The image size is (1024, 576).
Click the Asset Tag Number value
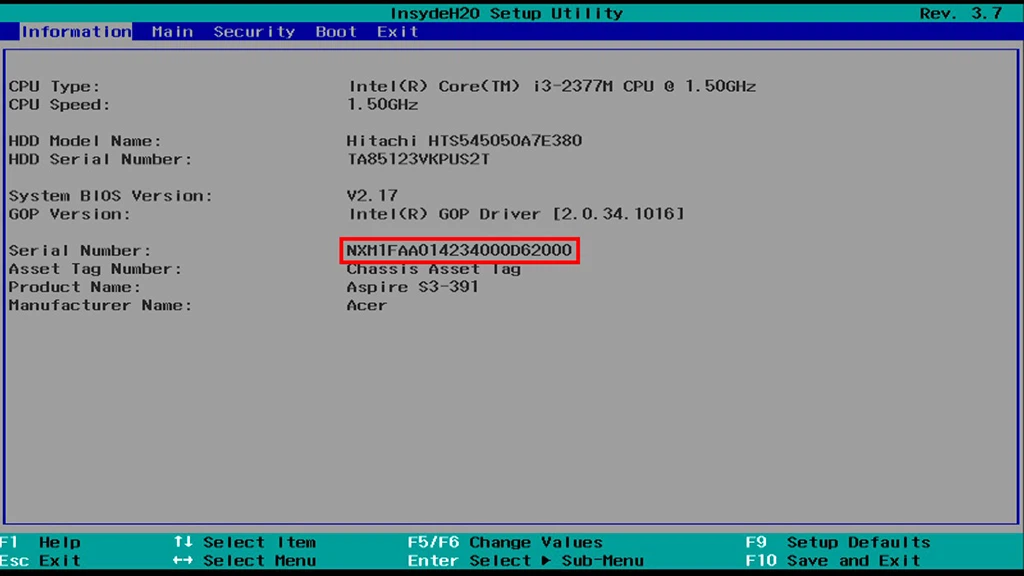pos(434,268)
